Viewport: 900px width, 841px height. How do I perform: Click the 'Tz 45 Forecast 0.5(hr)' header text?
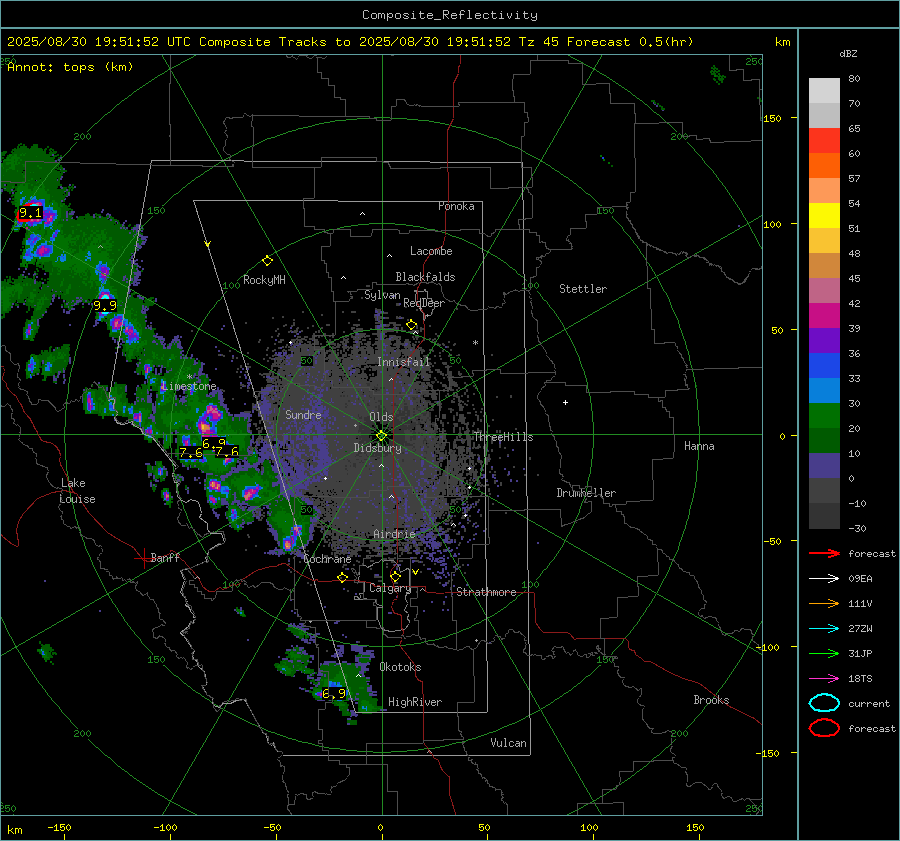pyautogui.click(x=606, y=42)
